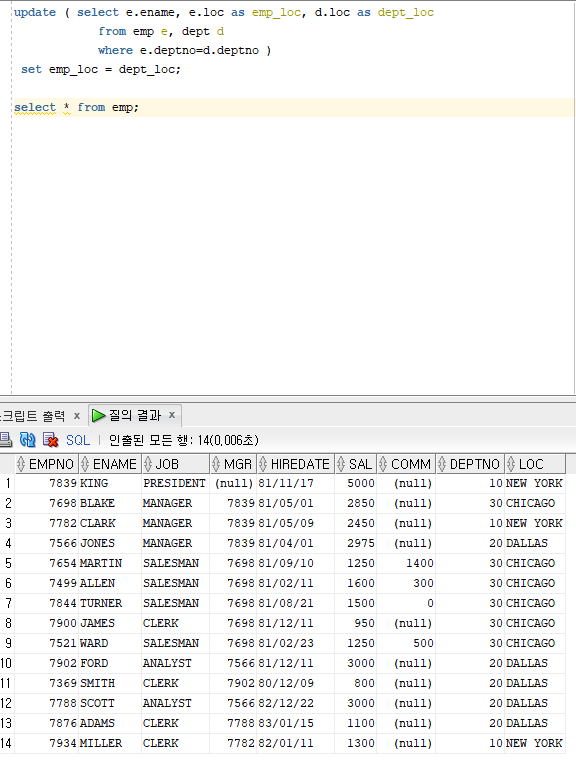This screenshot has height=762, width=576.
Task: Click sort icon of EMPNO column
Action: point(21,464)
